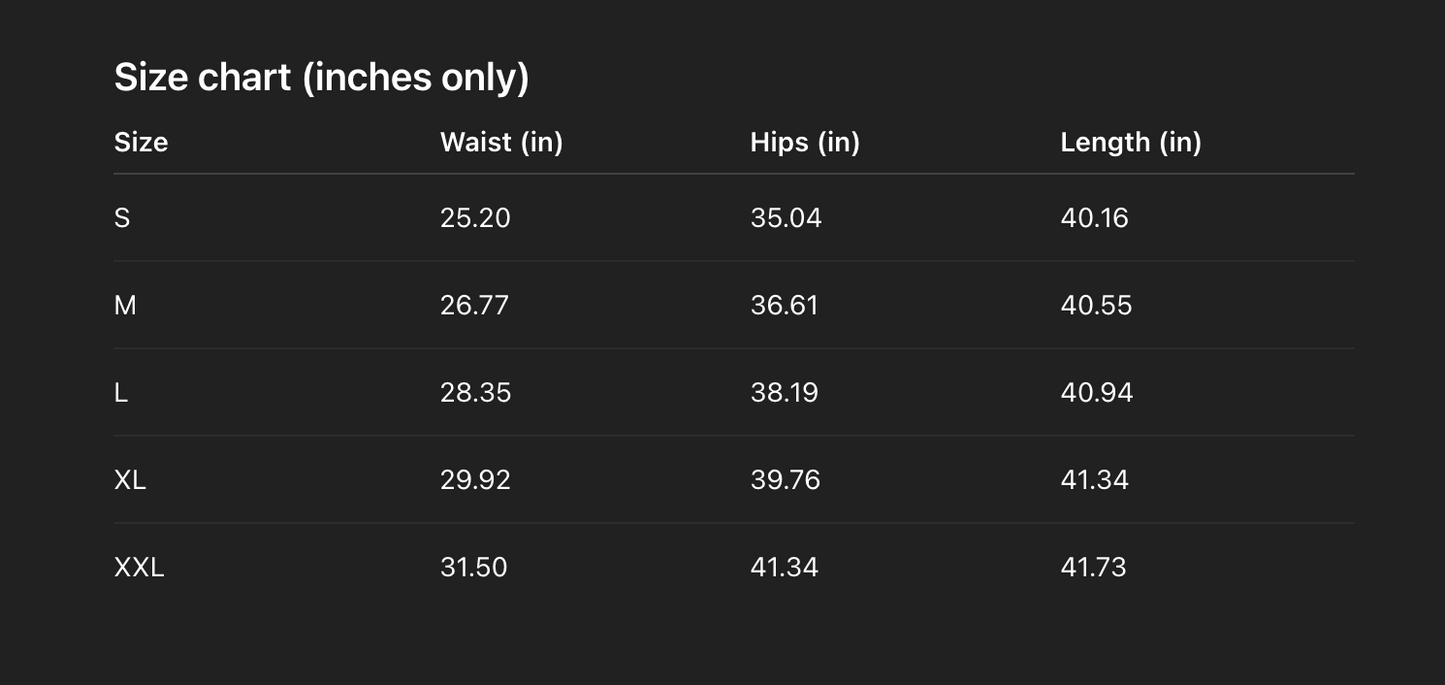Click the L size row label
The width and height of the screenshot is (1445, 685).
pyautogui.click(x=121, y=392)
